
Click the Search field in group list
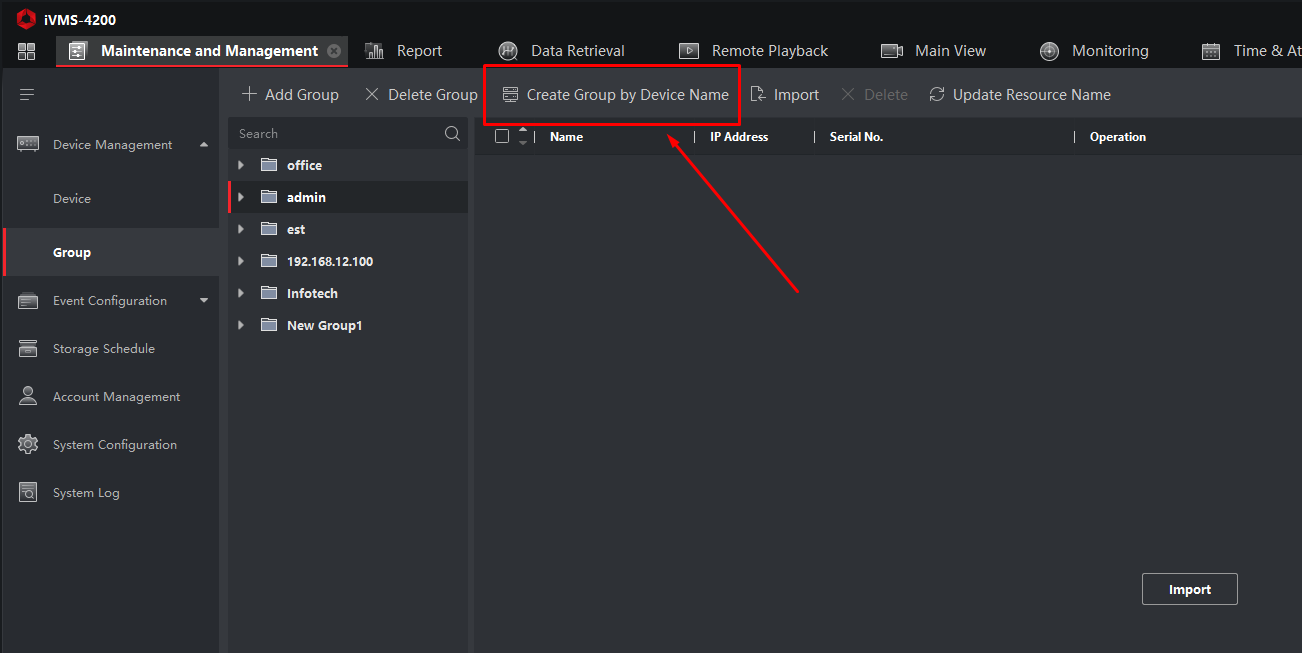point(335,134)
